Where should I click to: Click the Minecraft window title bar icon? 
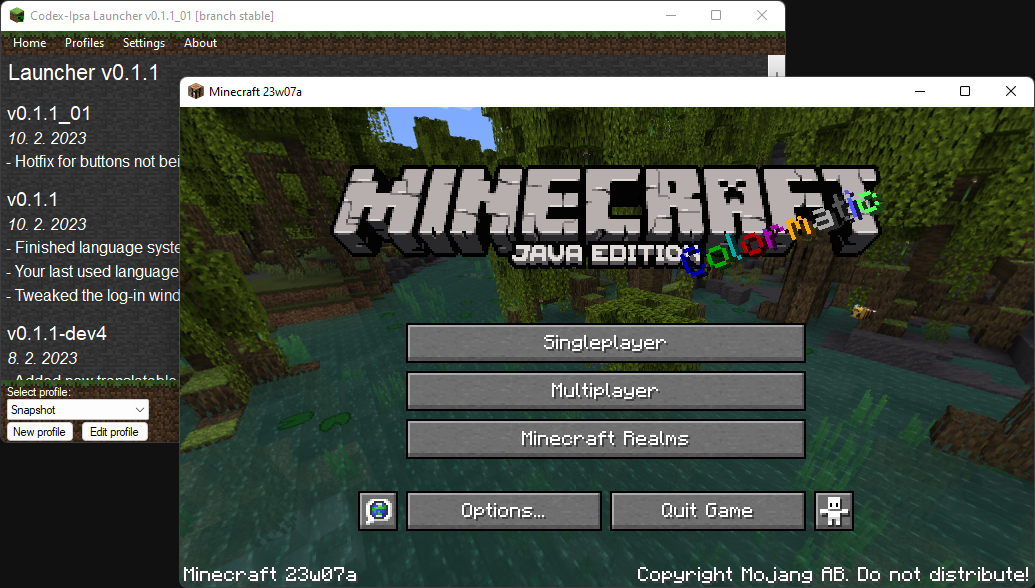tap(196, 91)
